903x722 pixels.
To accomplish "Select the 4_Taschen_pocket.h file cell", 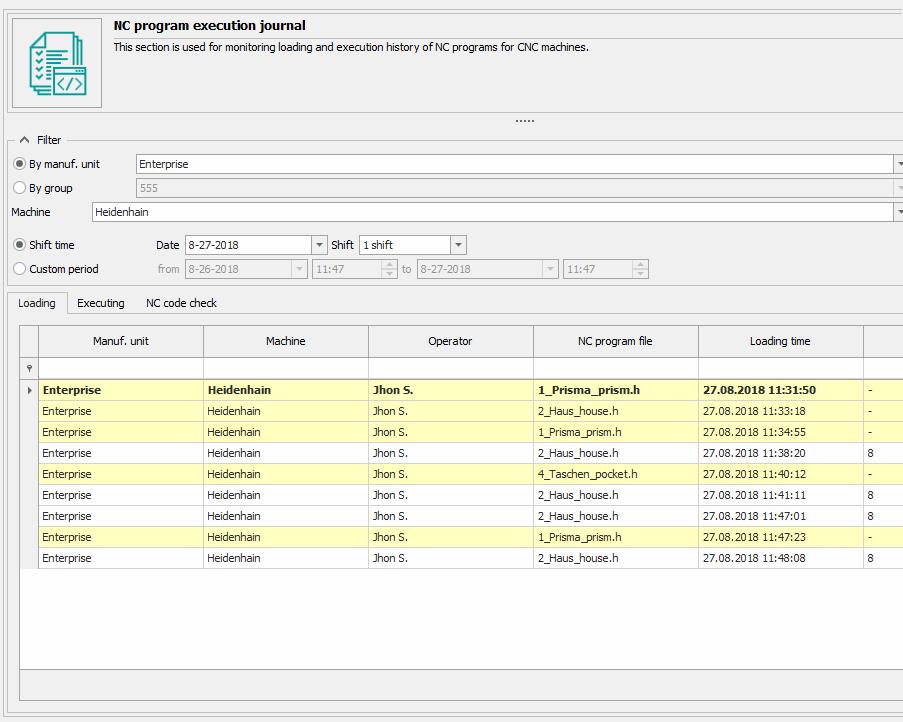I will coord(616,474).
